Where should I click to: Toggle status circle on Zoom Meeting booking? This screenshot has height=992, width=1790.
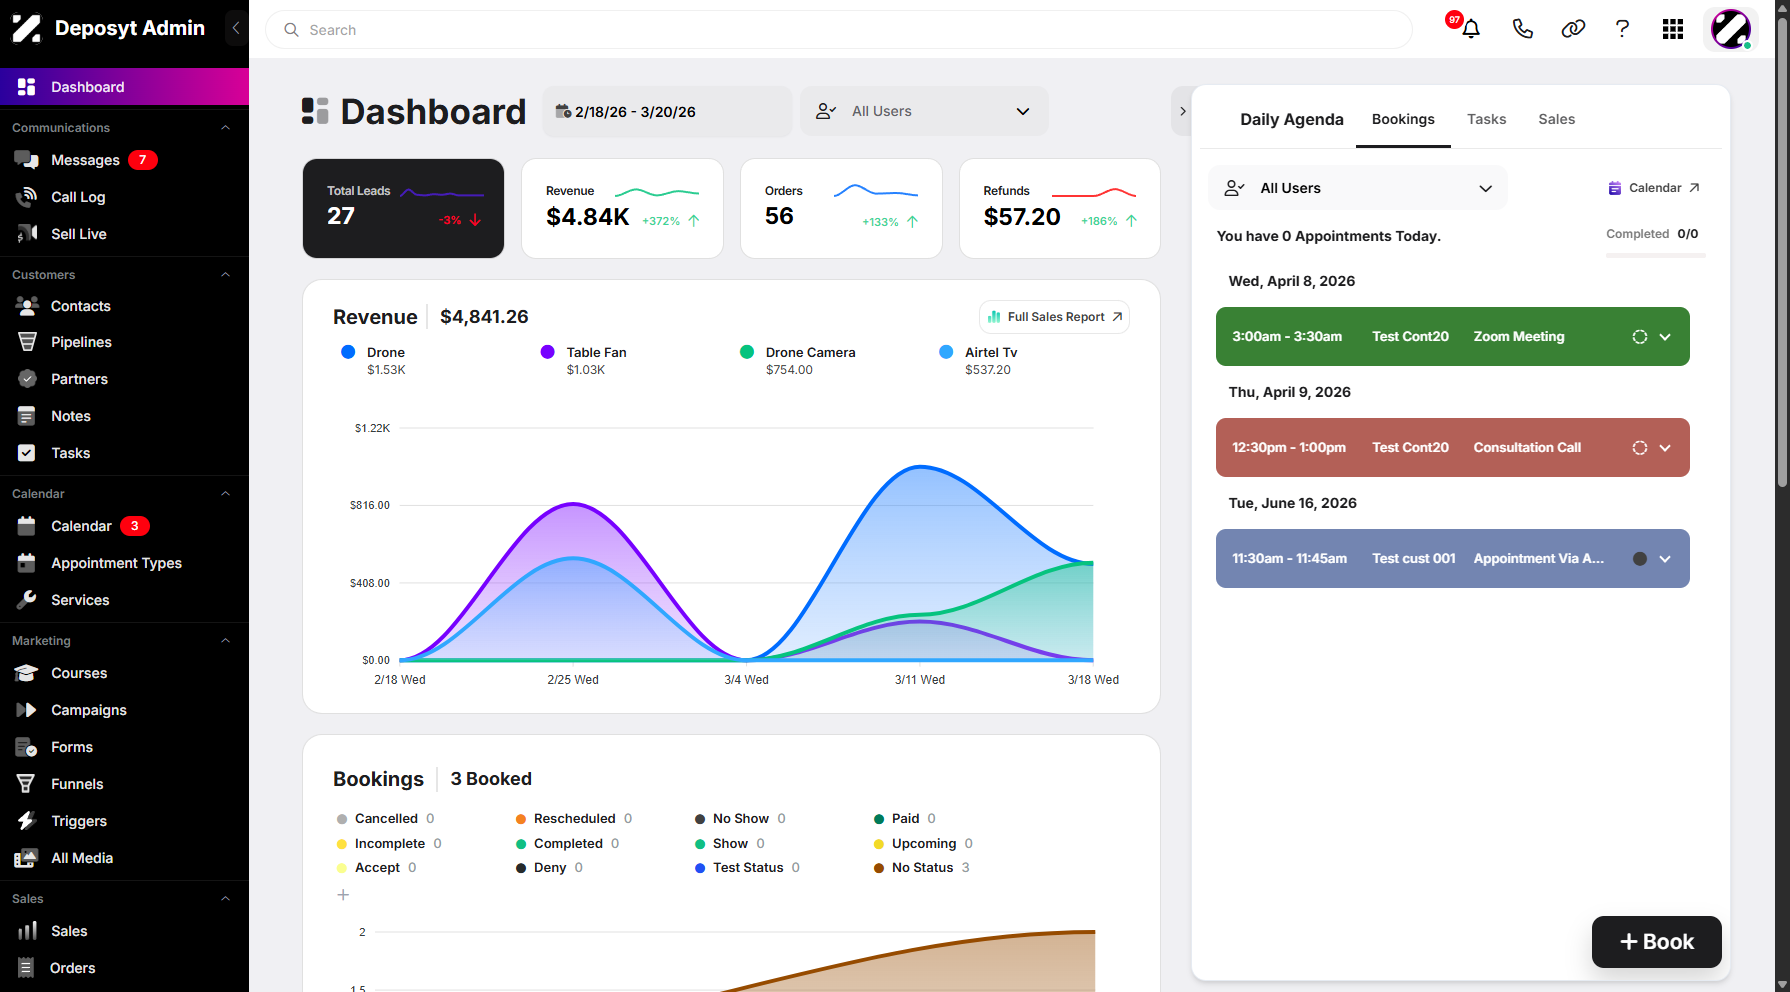[1640, 337]
